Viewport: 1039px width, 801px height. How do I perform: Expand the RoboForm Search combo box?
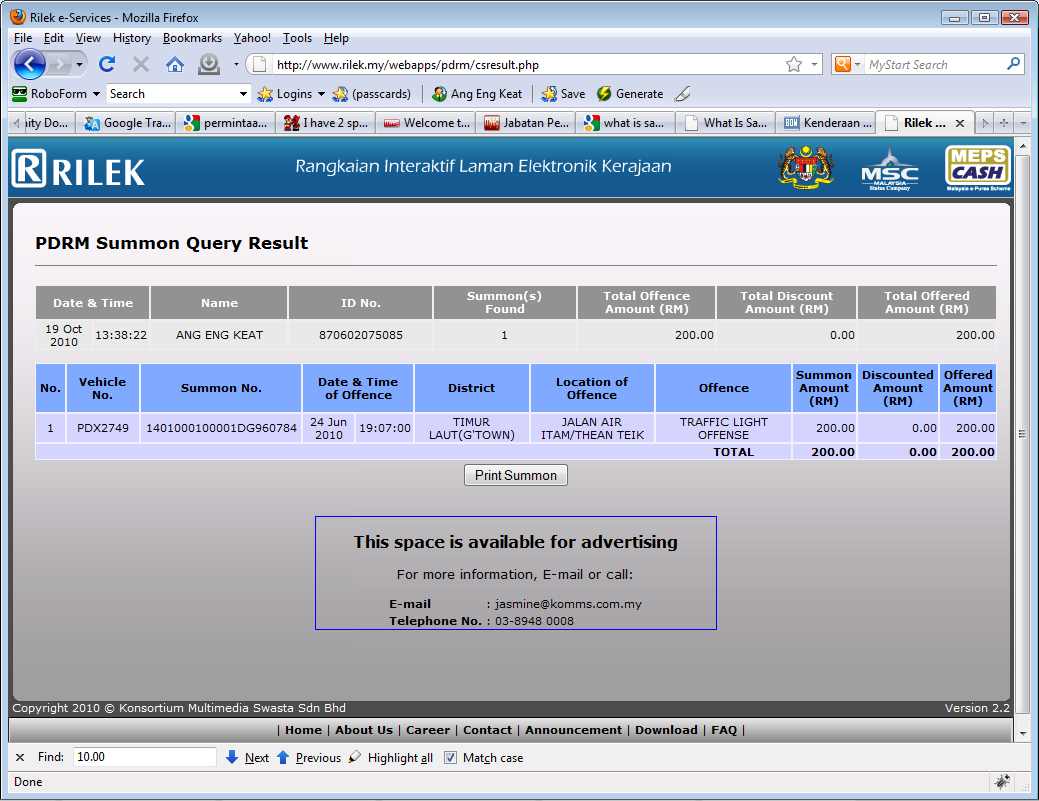[243, 94]
